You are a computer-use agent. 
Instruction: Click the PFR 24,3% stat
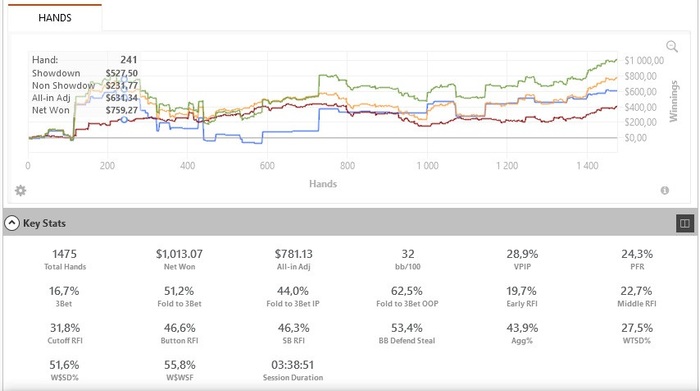pyautogui.click(x=637, y=259)
